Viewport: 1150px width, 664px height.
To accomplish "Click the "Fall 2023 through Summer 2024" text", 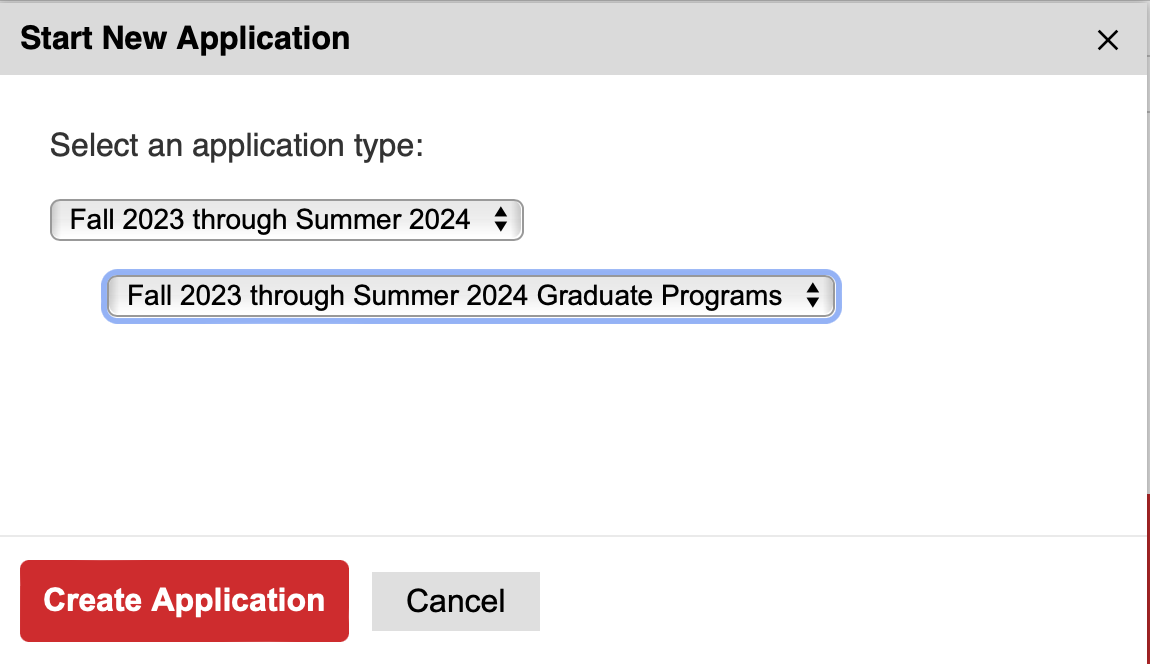I will pos(270,220).
